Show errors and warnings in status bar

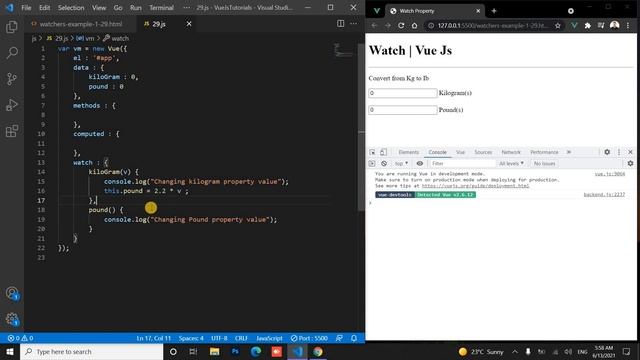click(20, 338)
